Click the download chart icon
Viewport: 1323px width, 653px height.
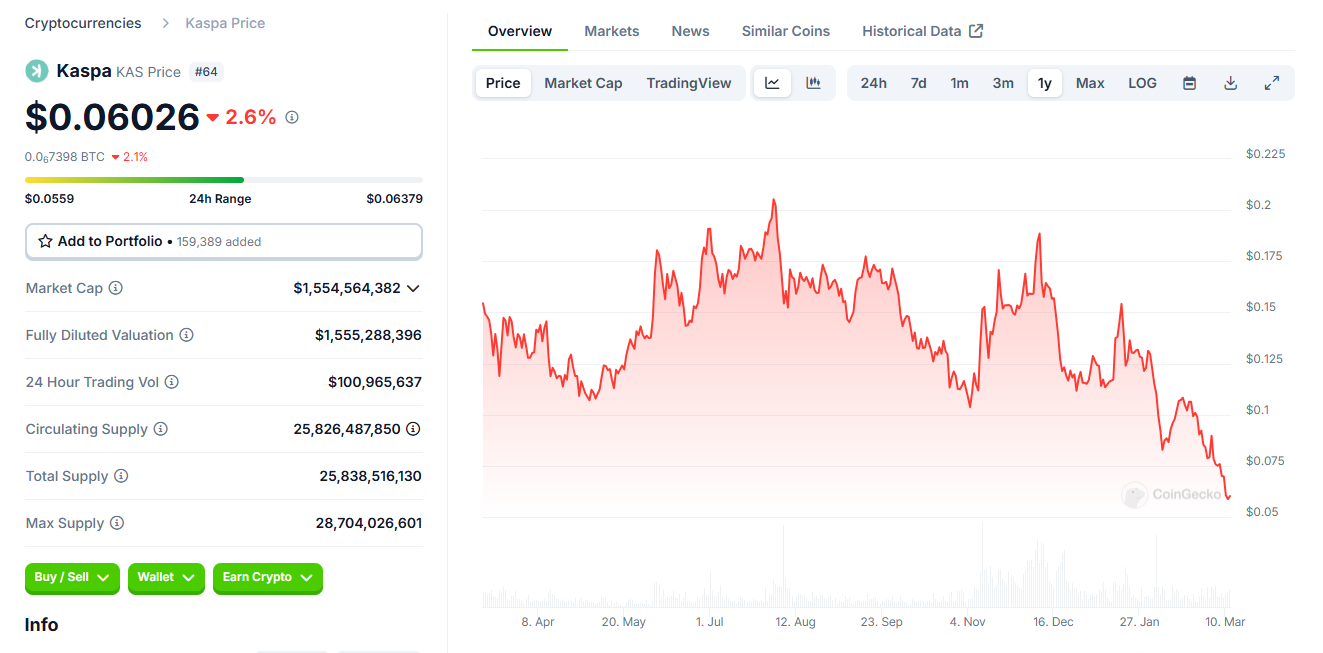click(1230, 83)
